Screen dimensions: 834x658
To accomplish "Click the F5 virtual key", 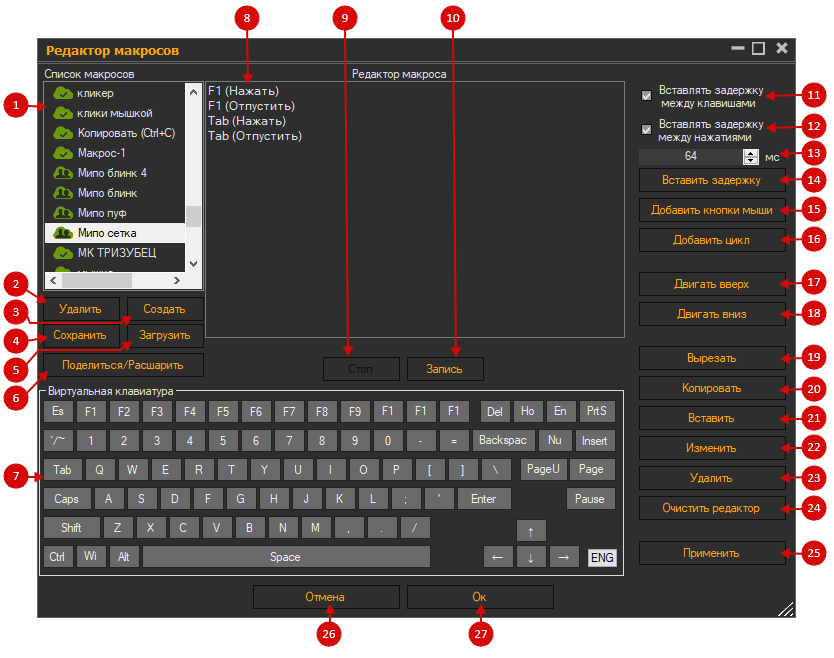I will click(x=223, y=411).
